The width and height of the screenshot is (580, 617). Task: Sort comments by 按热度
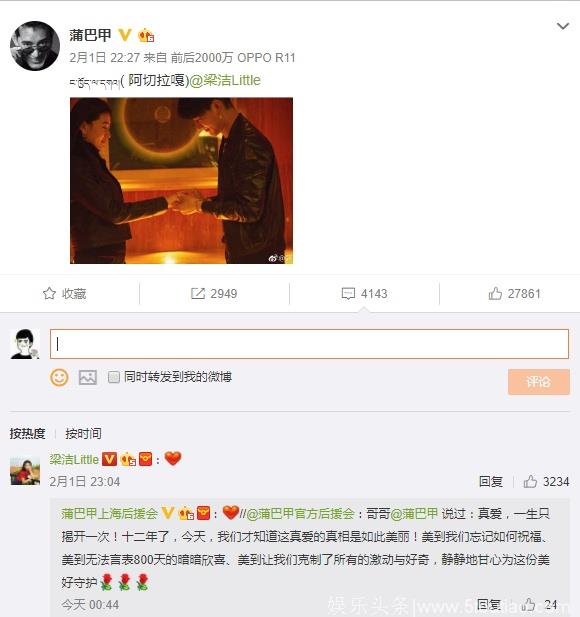(27, 434)
